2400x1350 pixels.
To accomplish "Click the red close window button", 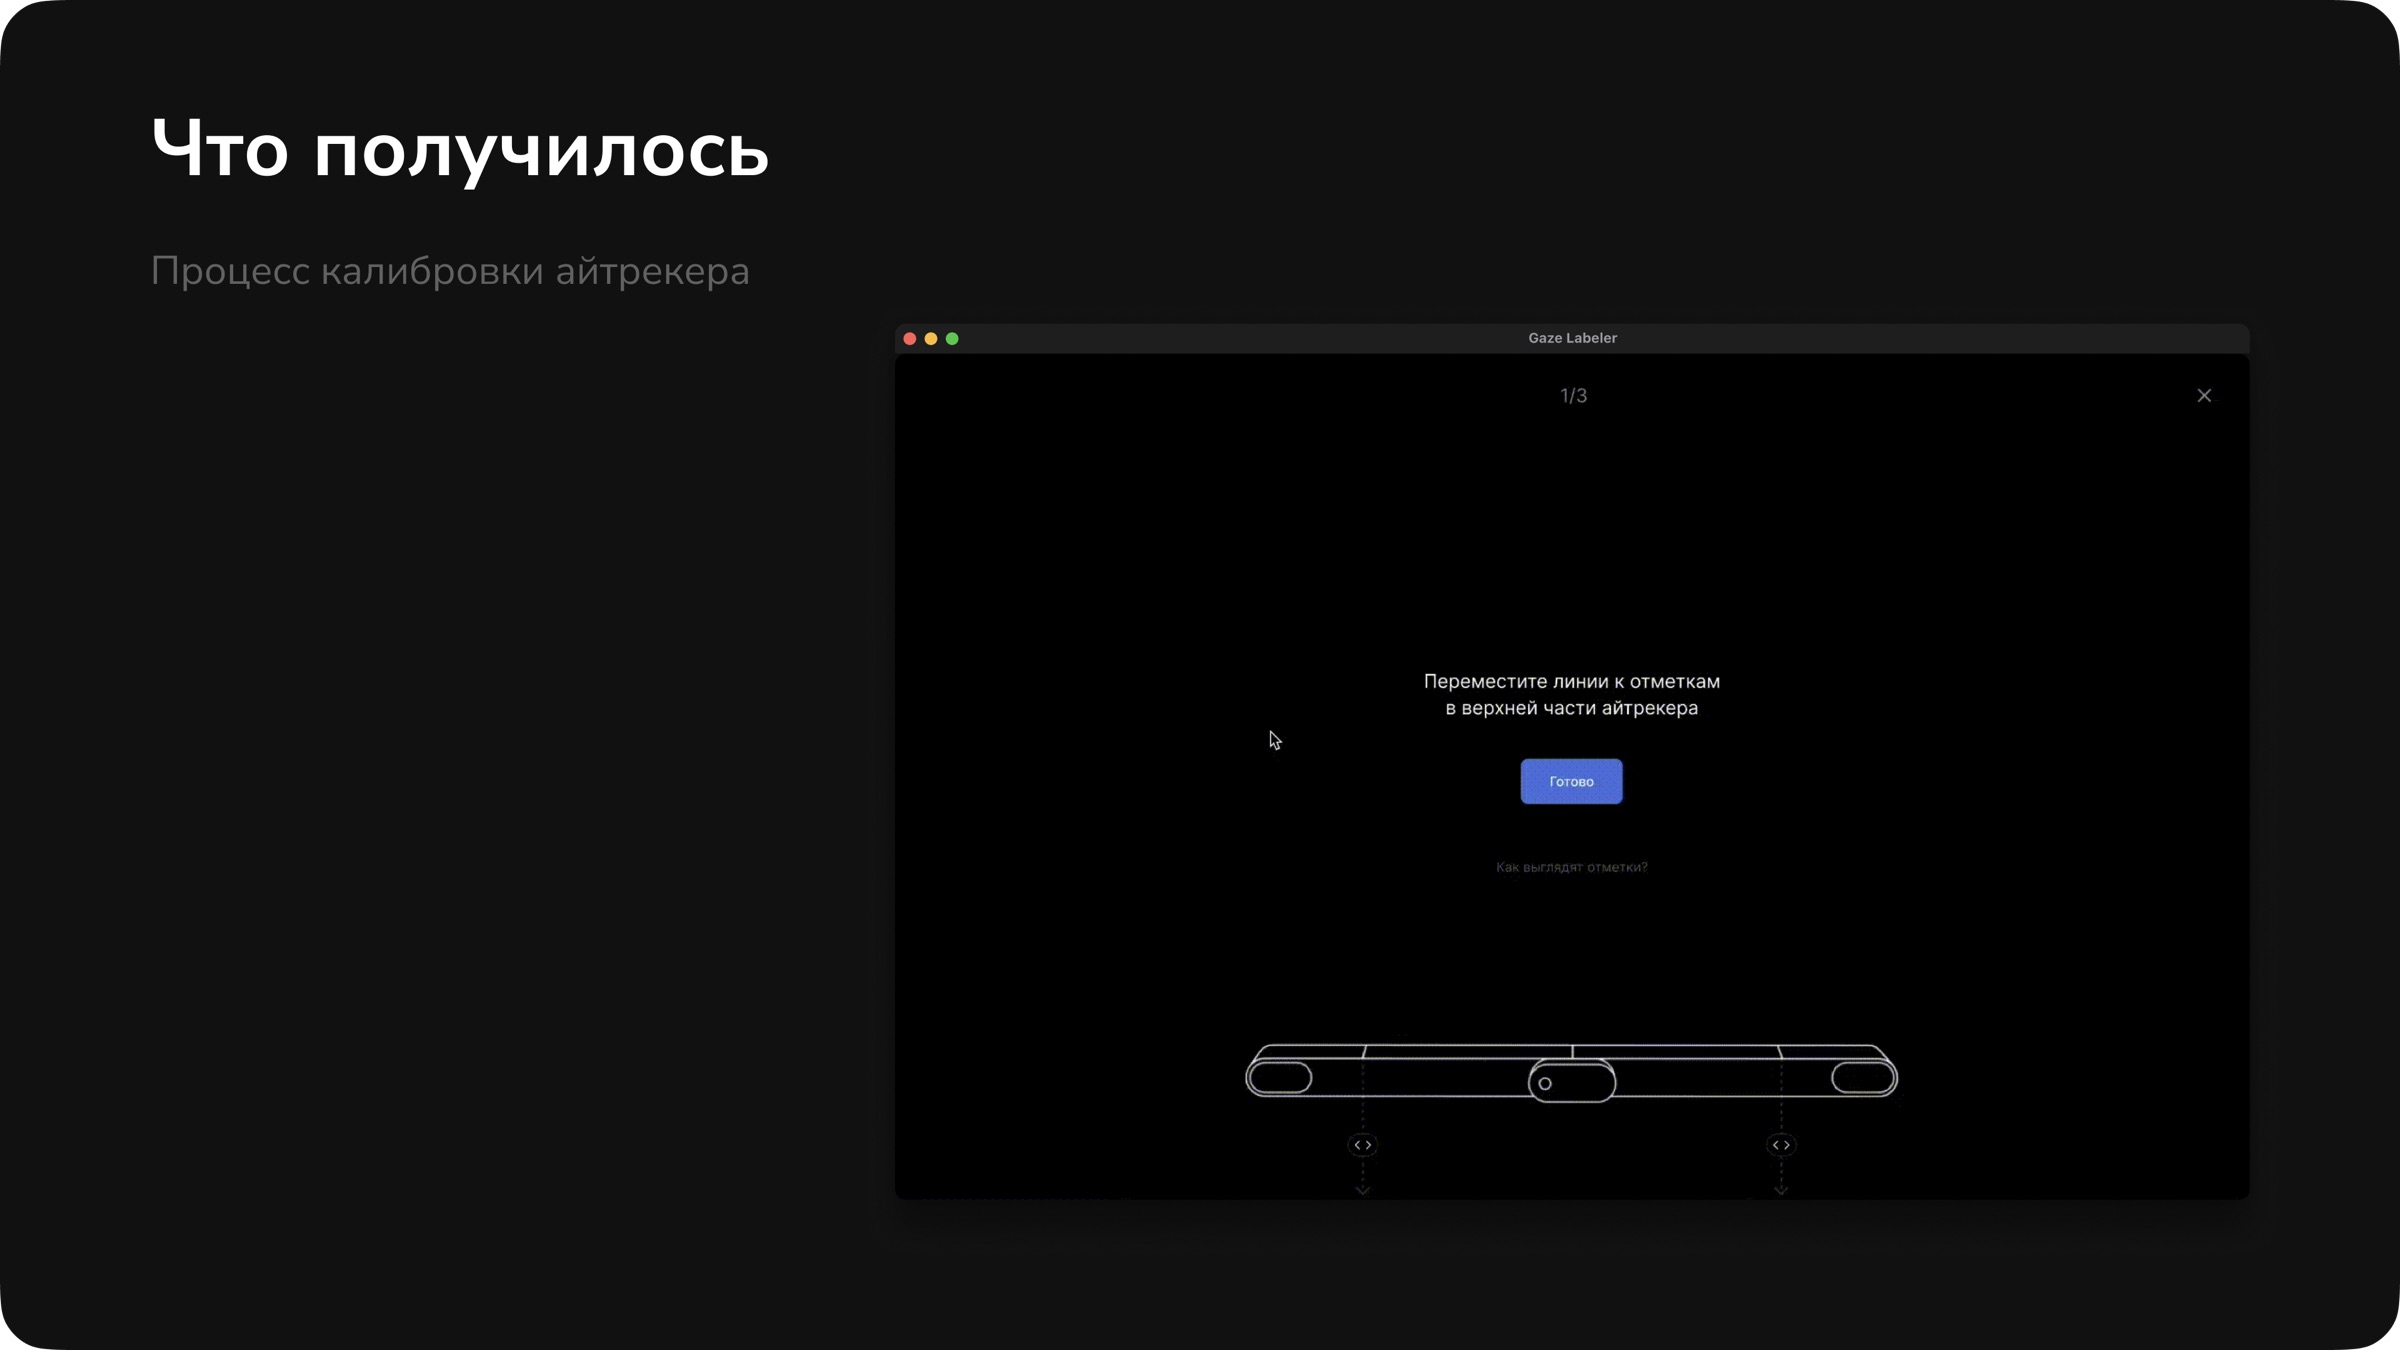I will click(910, 339).
